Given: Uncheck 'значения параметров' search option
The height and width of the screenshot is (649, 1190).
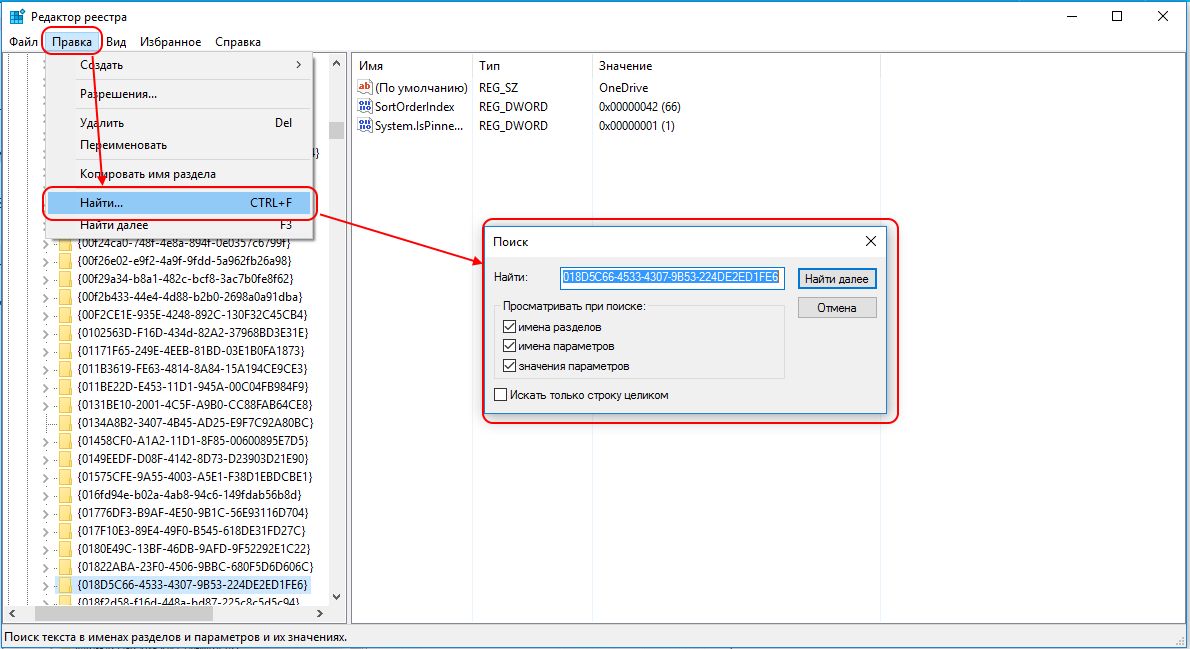Looking at the screenshot, I should pyautogui.click(x=509, y=366).
